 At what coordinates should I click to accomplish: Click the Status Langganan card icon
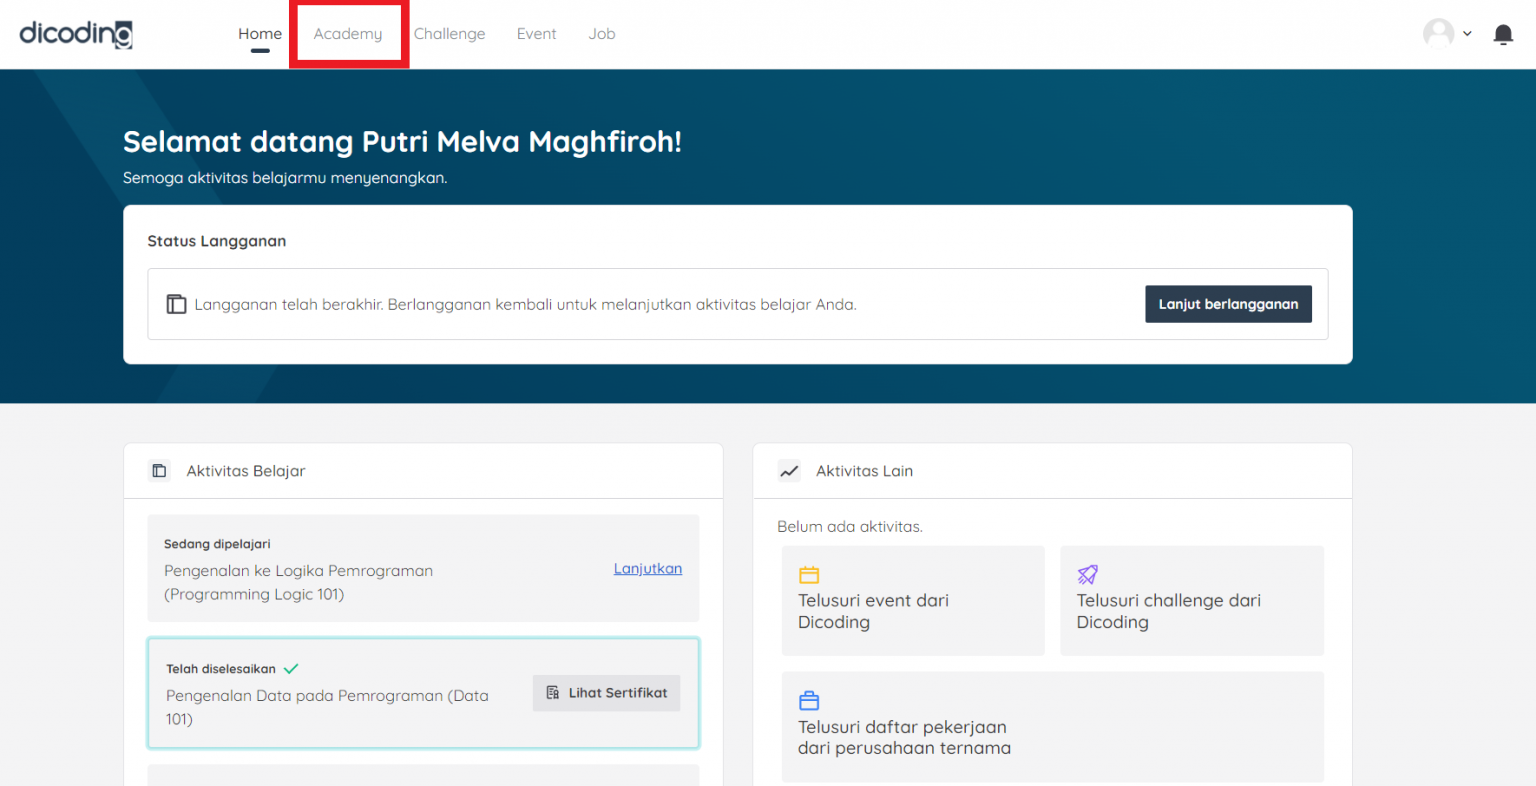pyautogui.click(x=176, y=304)
